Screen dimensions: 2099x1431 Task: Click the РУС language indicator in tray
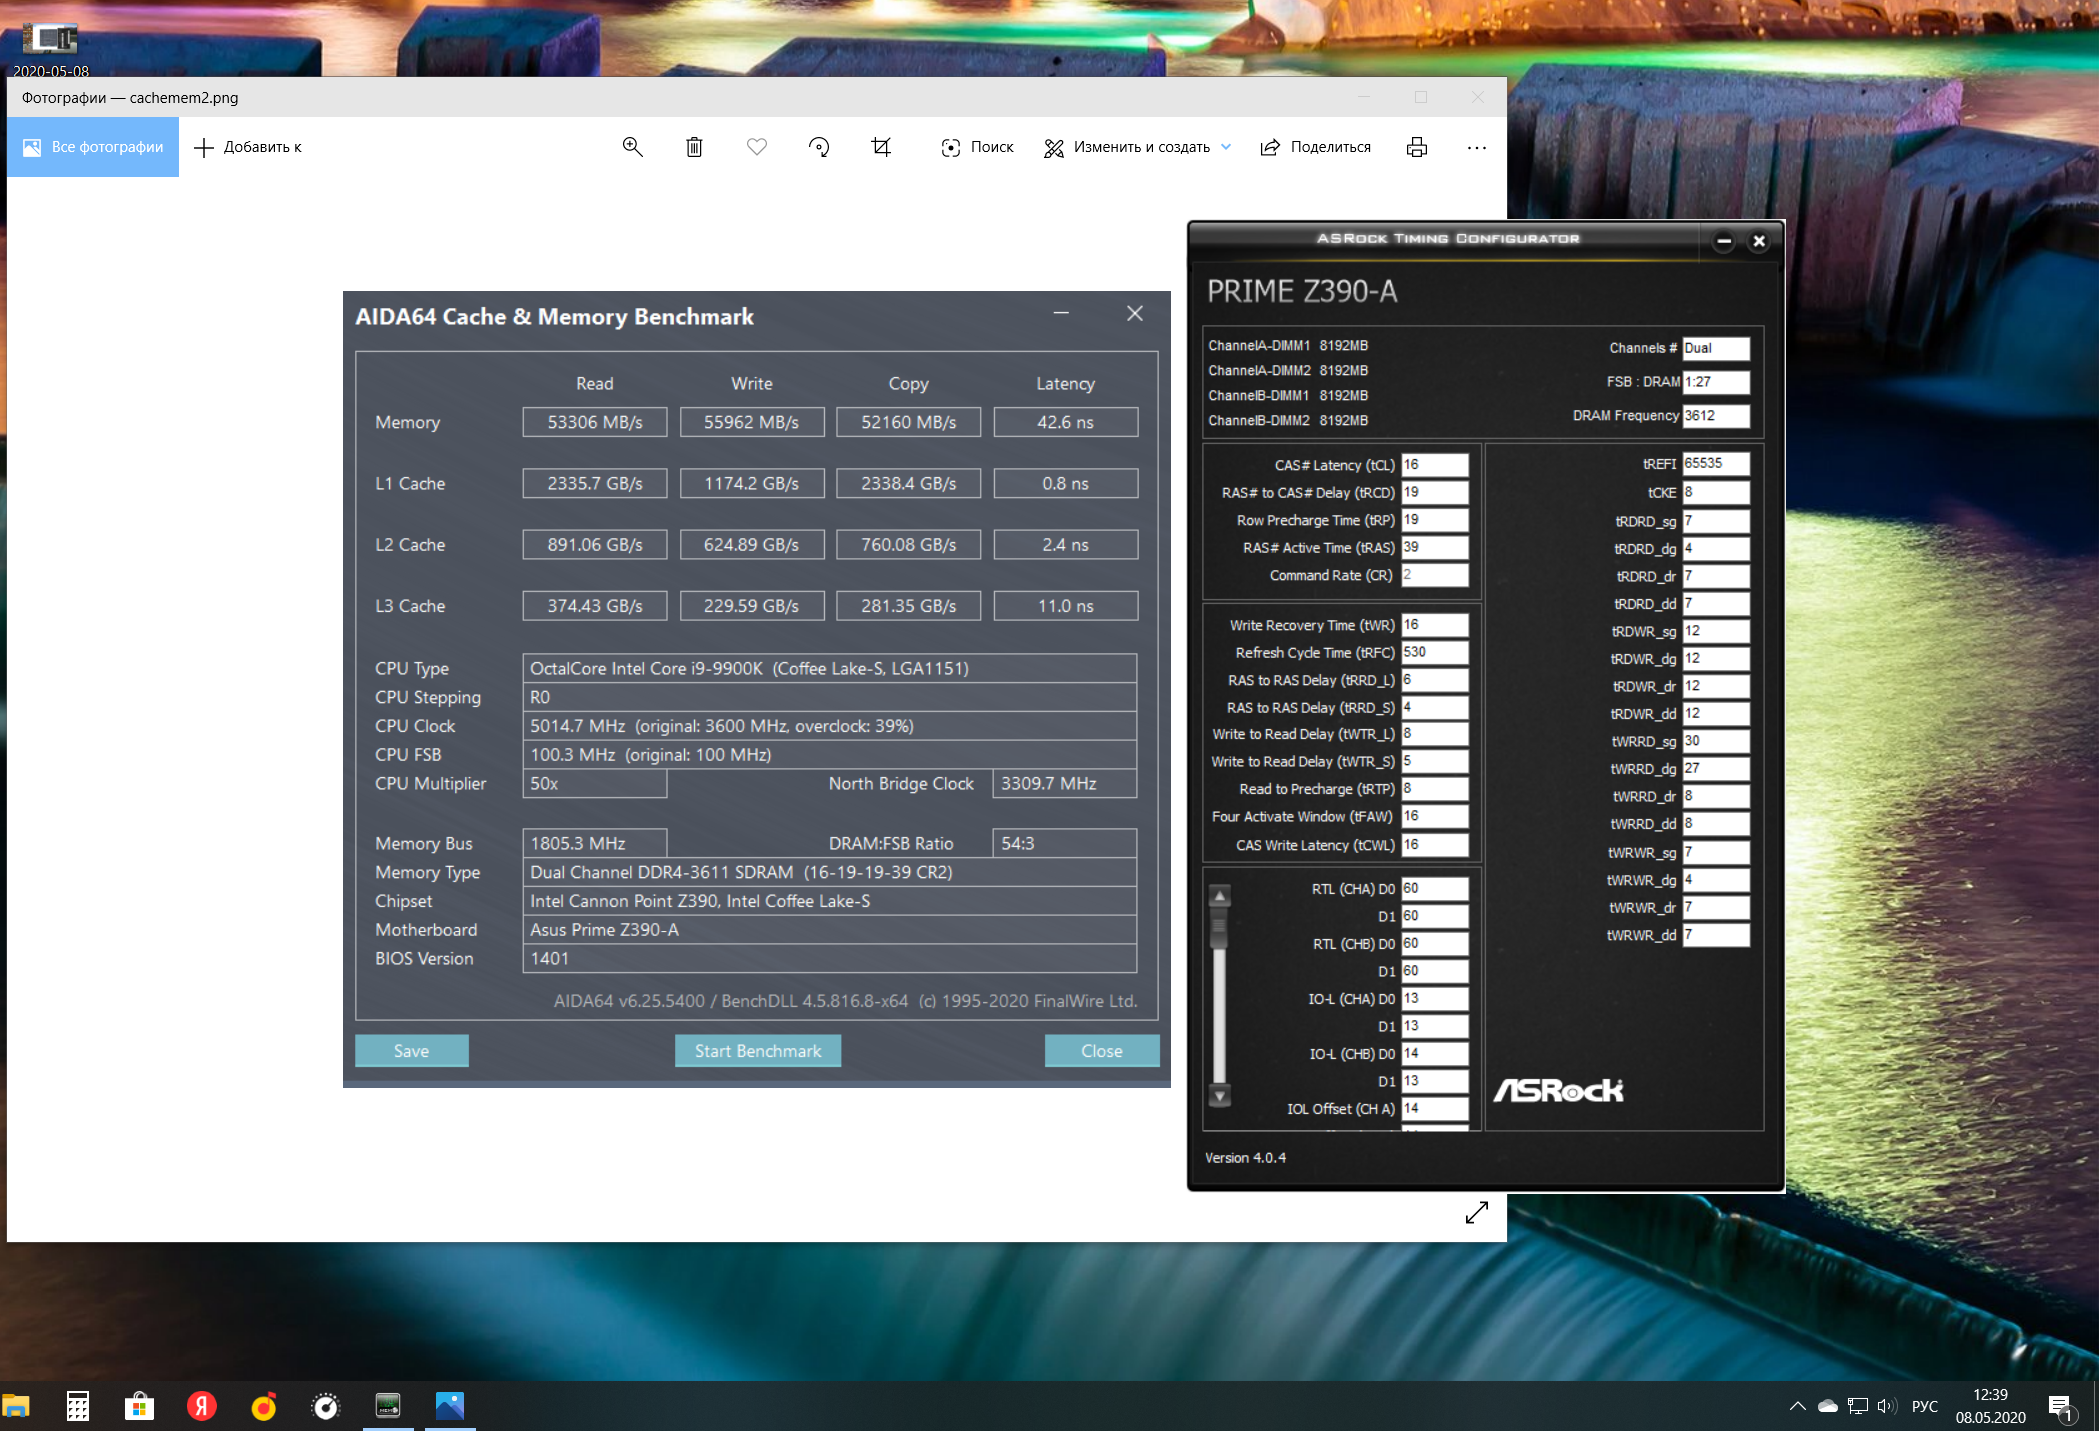point(1924,1406)
